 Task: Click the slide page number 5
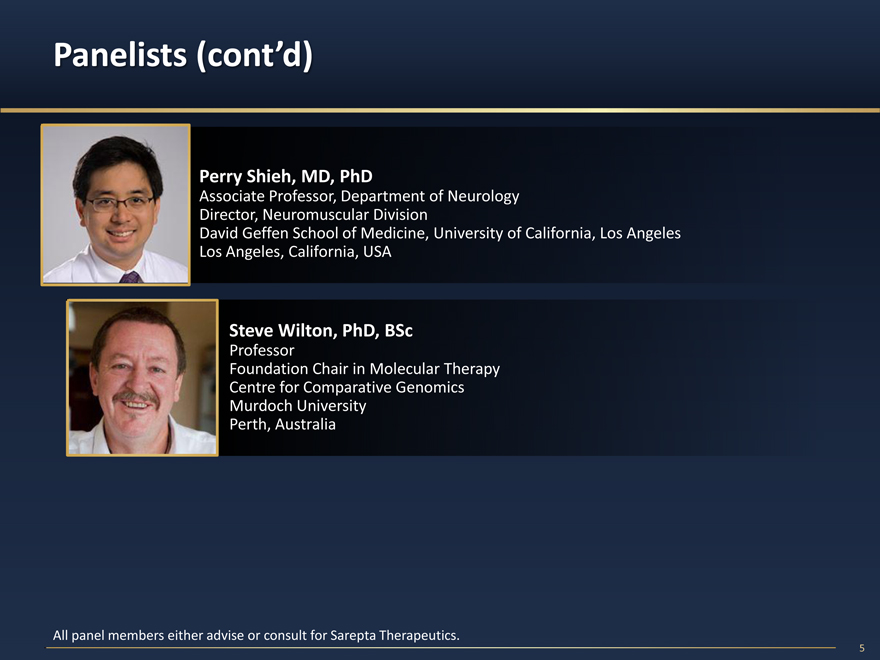pos(862,648)
